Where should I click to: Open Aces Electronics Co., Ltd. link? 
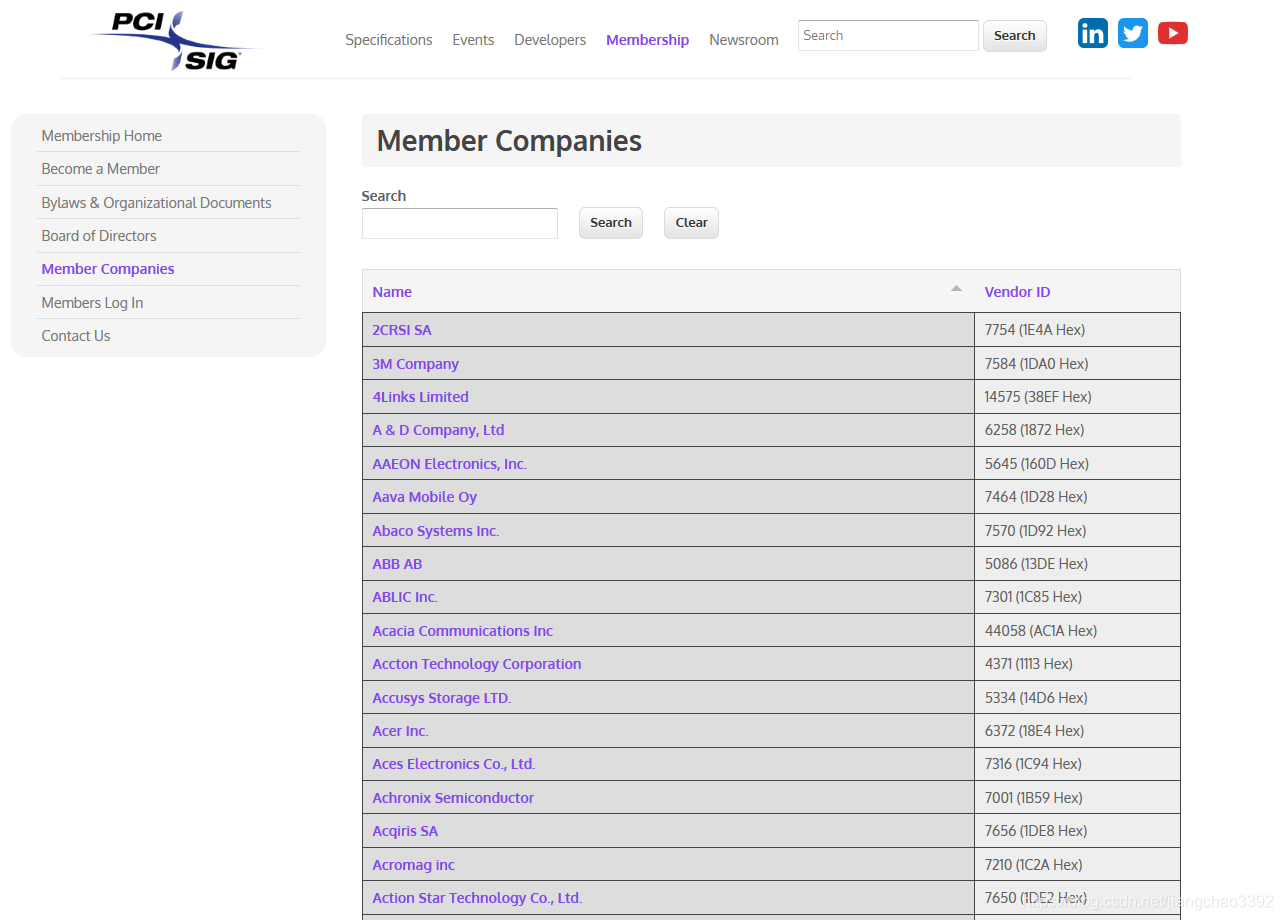tap(454, 764)
